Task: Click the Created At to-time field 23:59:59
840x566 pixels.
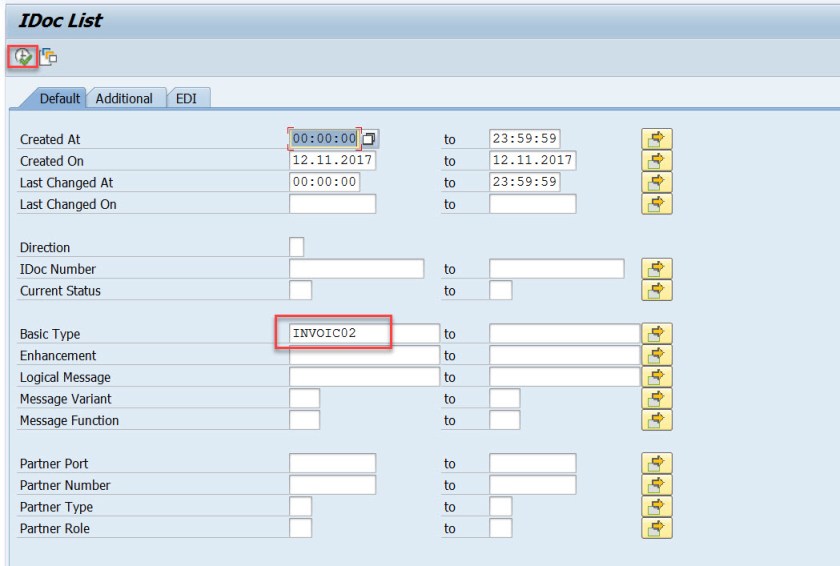Action: click(524, 139)
